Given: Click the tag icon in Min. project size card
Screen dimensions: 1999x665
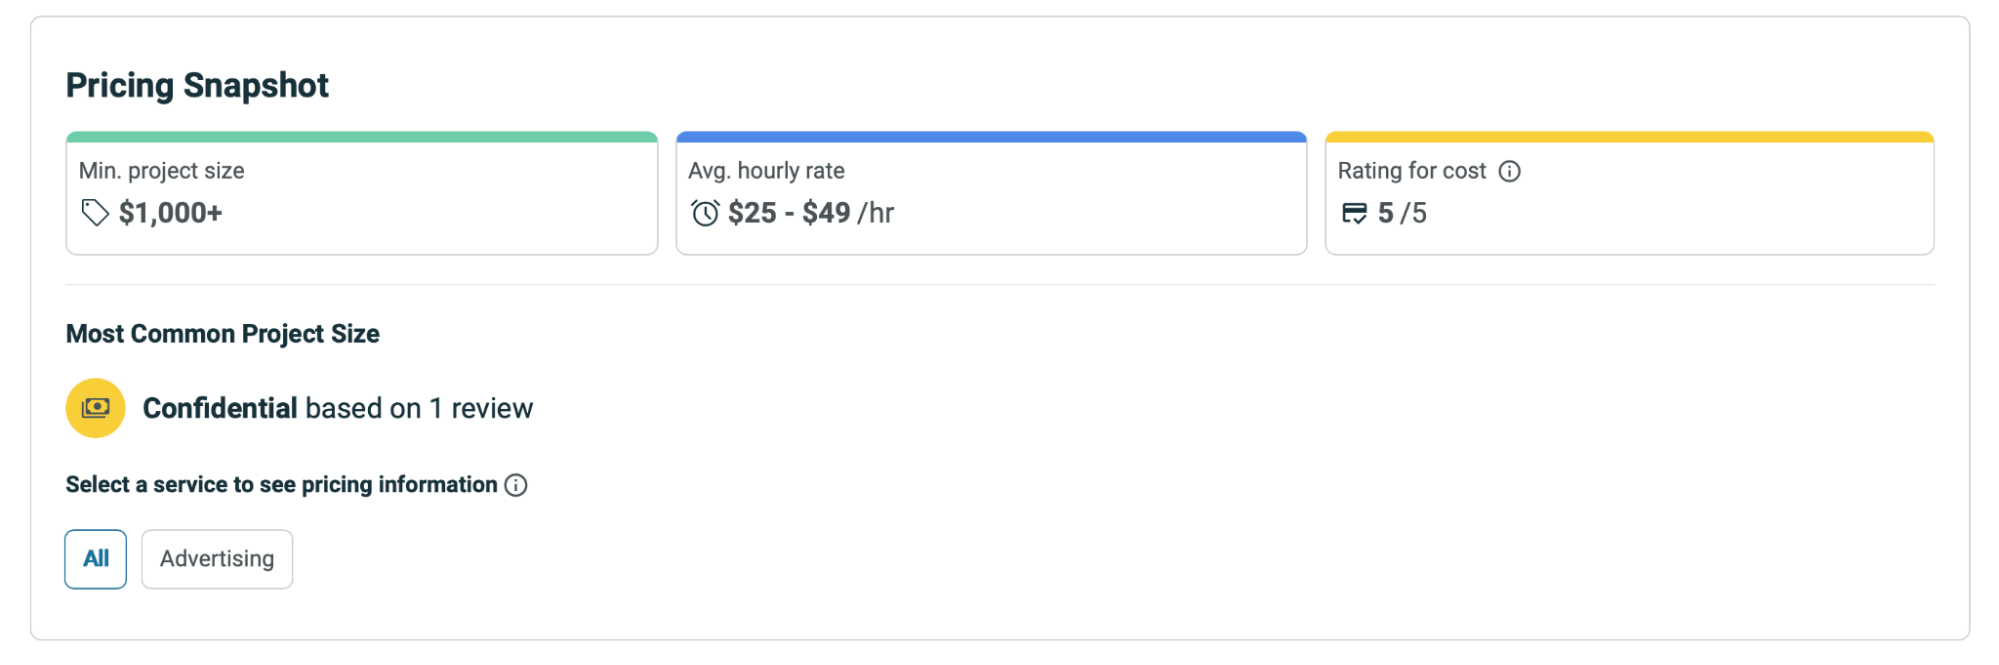Looking at the screenshot, I should (95, 211).
